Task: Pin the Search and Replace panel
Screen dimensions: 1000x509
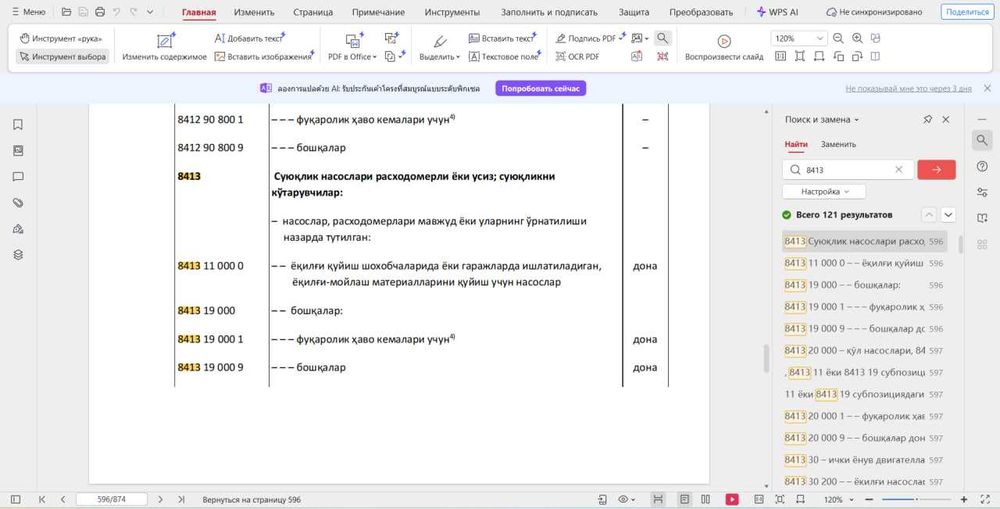Action: 928,119
